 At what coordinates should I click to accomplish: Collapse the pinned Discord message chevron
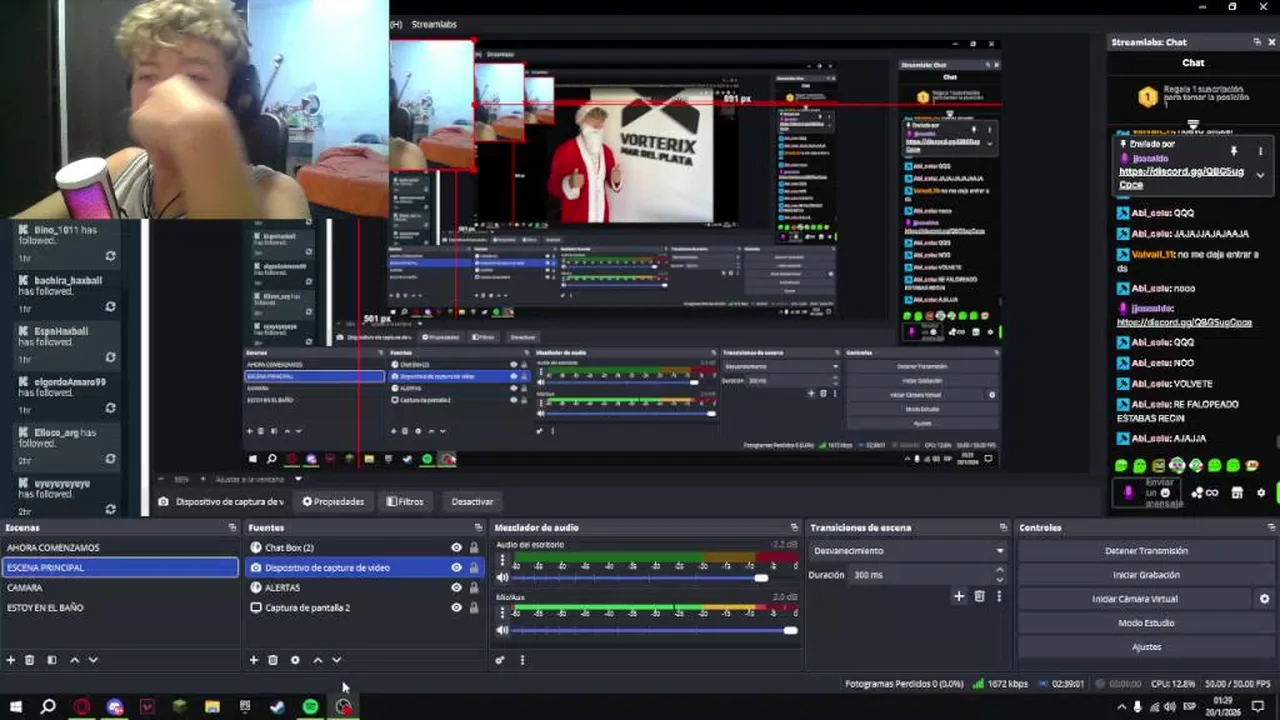point(1260,175)
